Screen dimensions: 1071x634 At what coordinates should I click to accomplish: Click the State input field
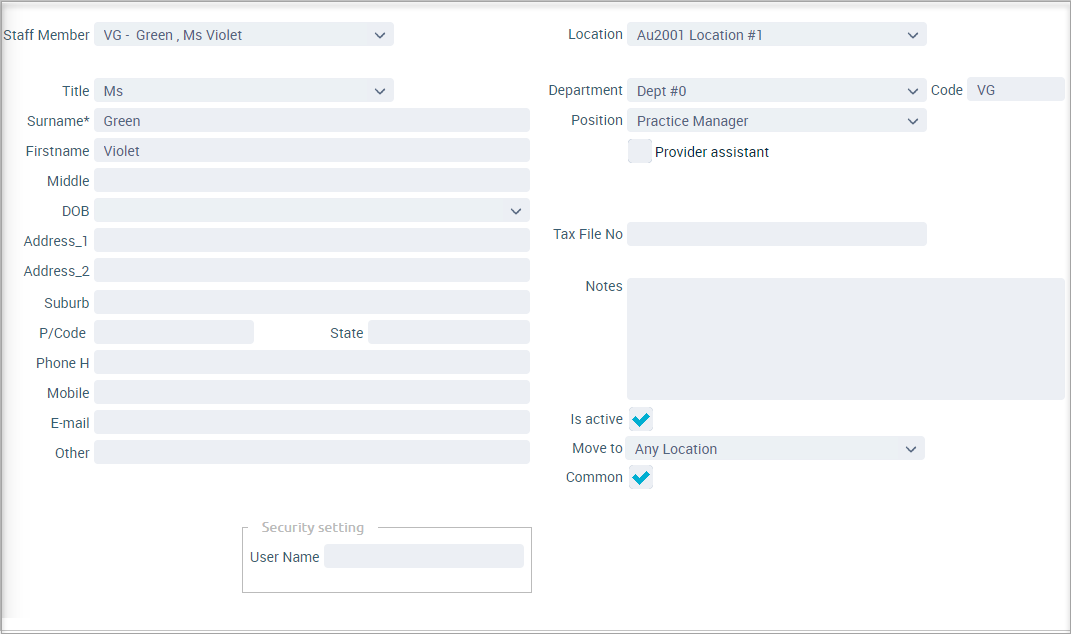[449, 333]
